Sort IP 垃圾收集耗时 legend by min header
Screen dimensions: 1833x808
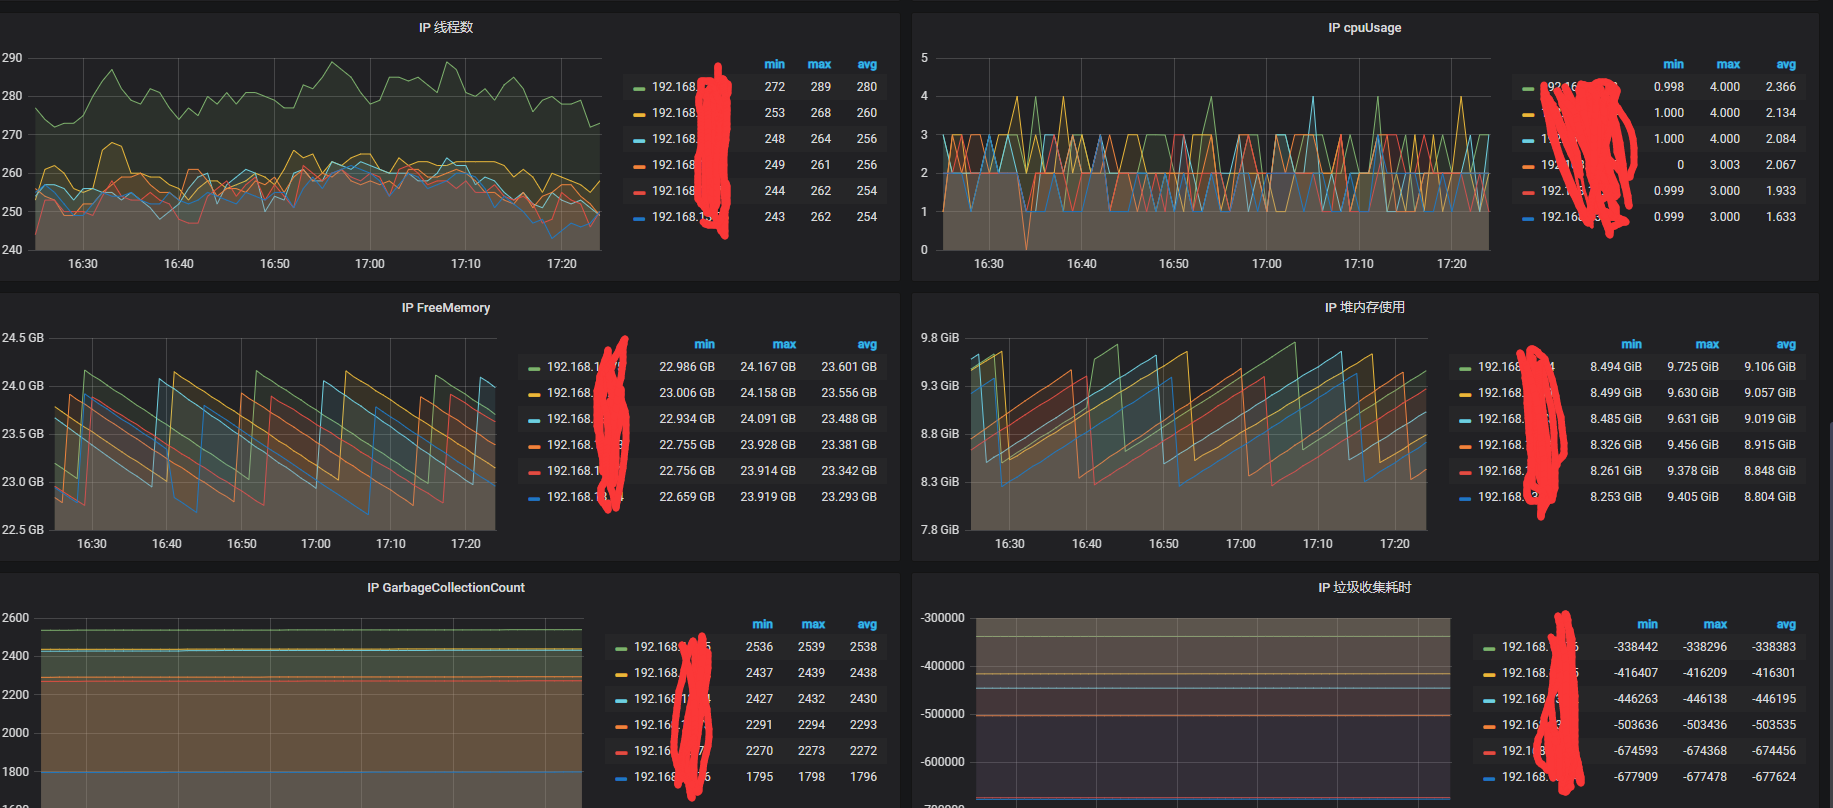pyautogui.click(x=1647, y=624)
